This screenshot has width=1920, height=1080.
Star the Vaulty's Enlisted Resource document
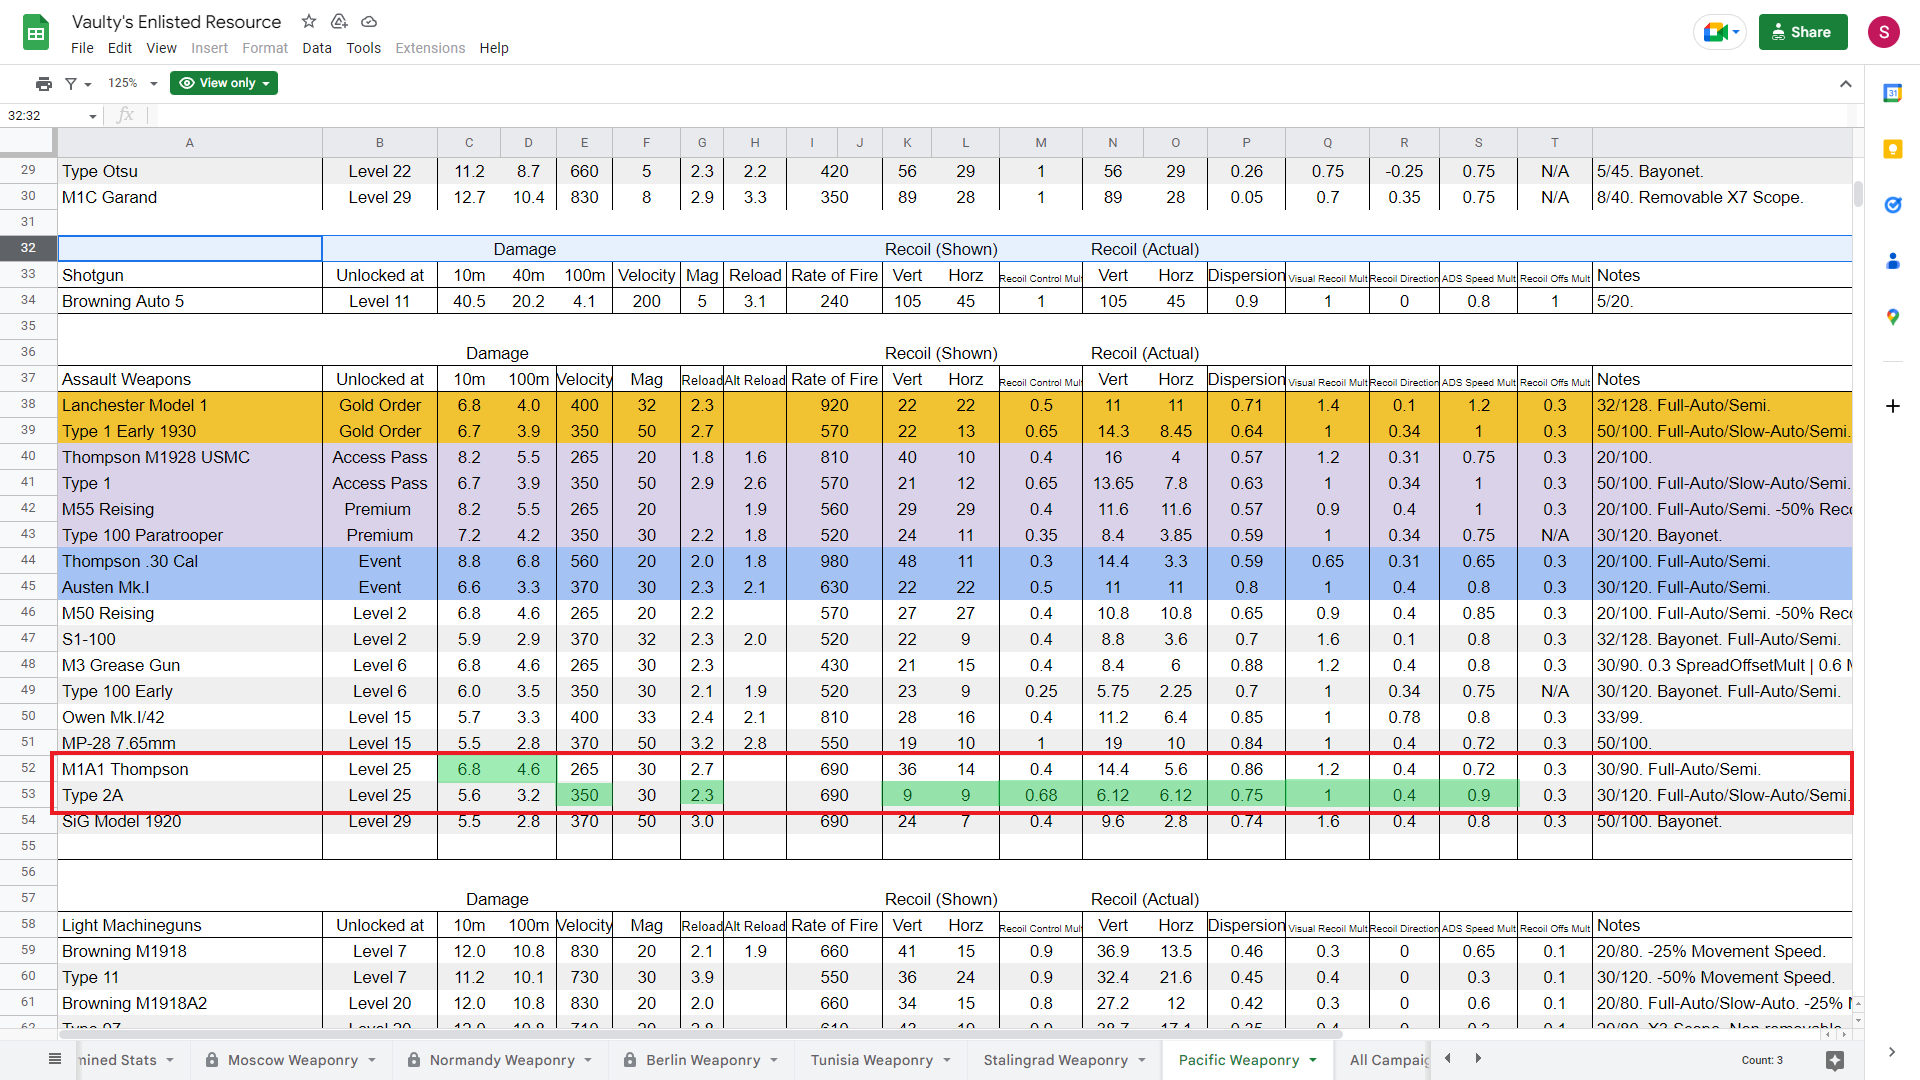(x=309, y=21)
